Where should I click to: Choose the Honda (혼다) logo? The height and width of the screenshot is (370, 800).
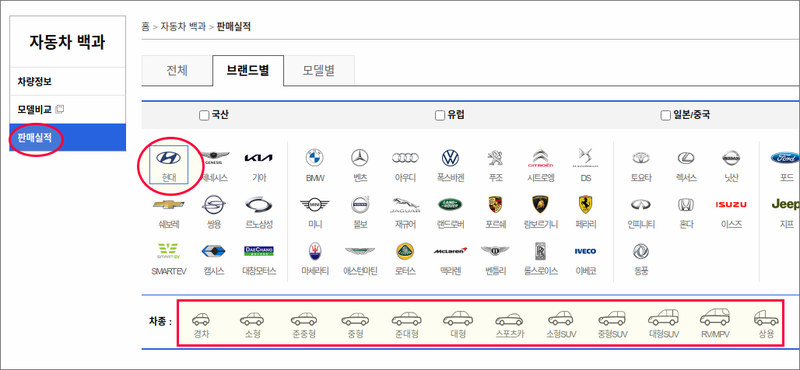click(x=686, y=205)
